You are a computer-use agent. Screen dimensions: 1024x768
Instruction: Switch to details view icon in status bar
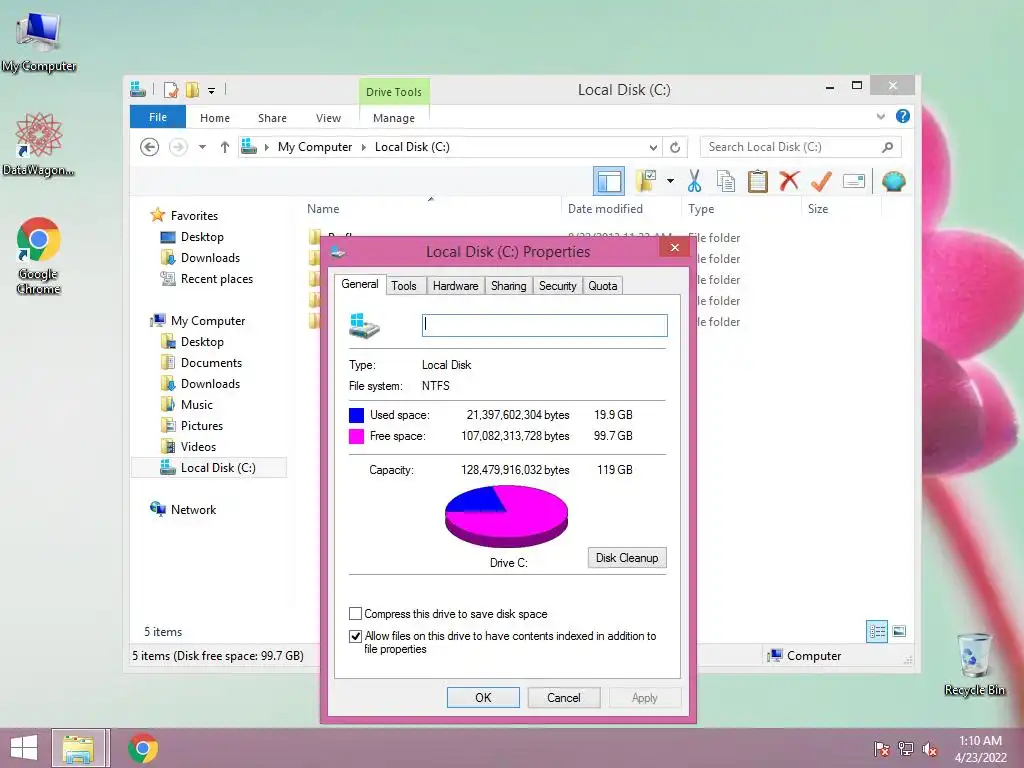pos(876,632)
